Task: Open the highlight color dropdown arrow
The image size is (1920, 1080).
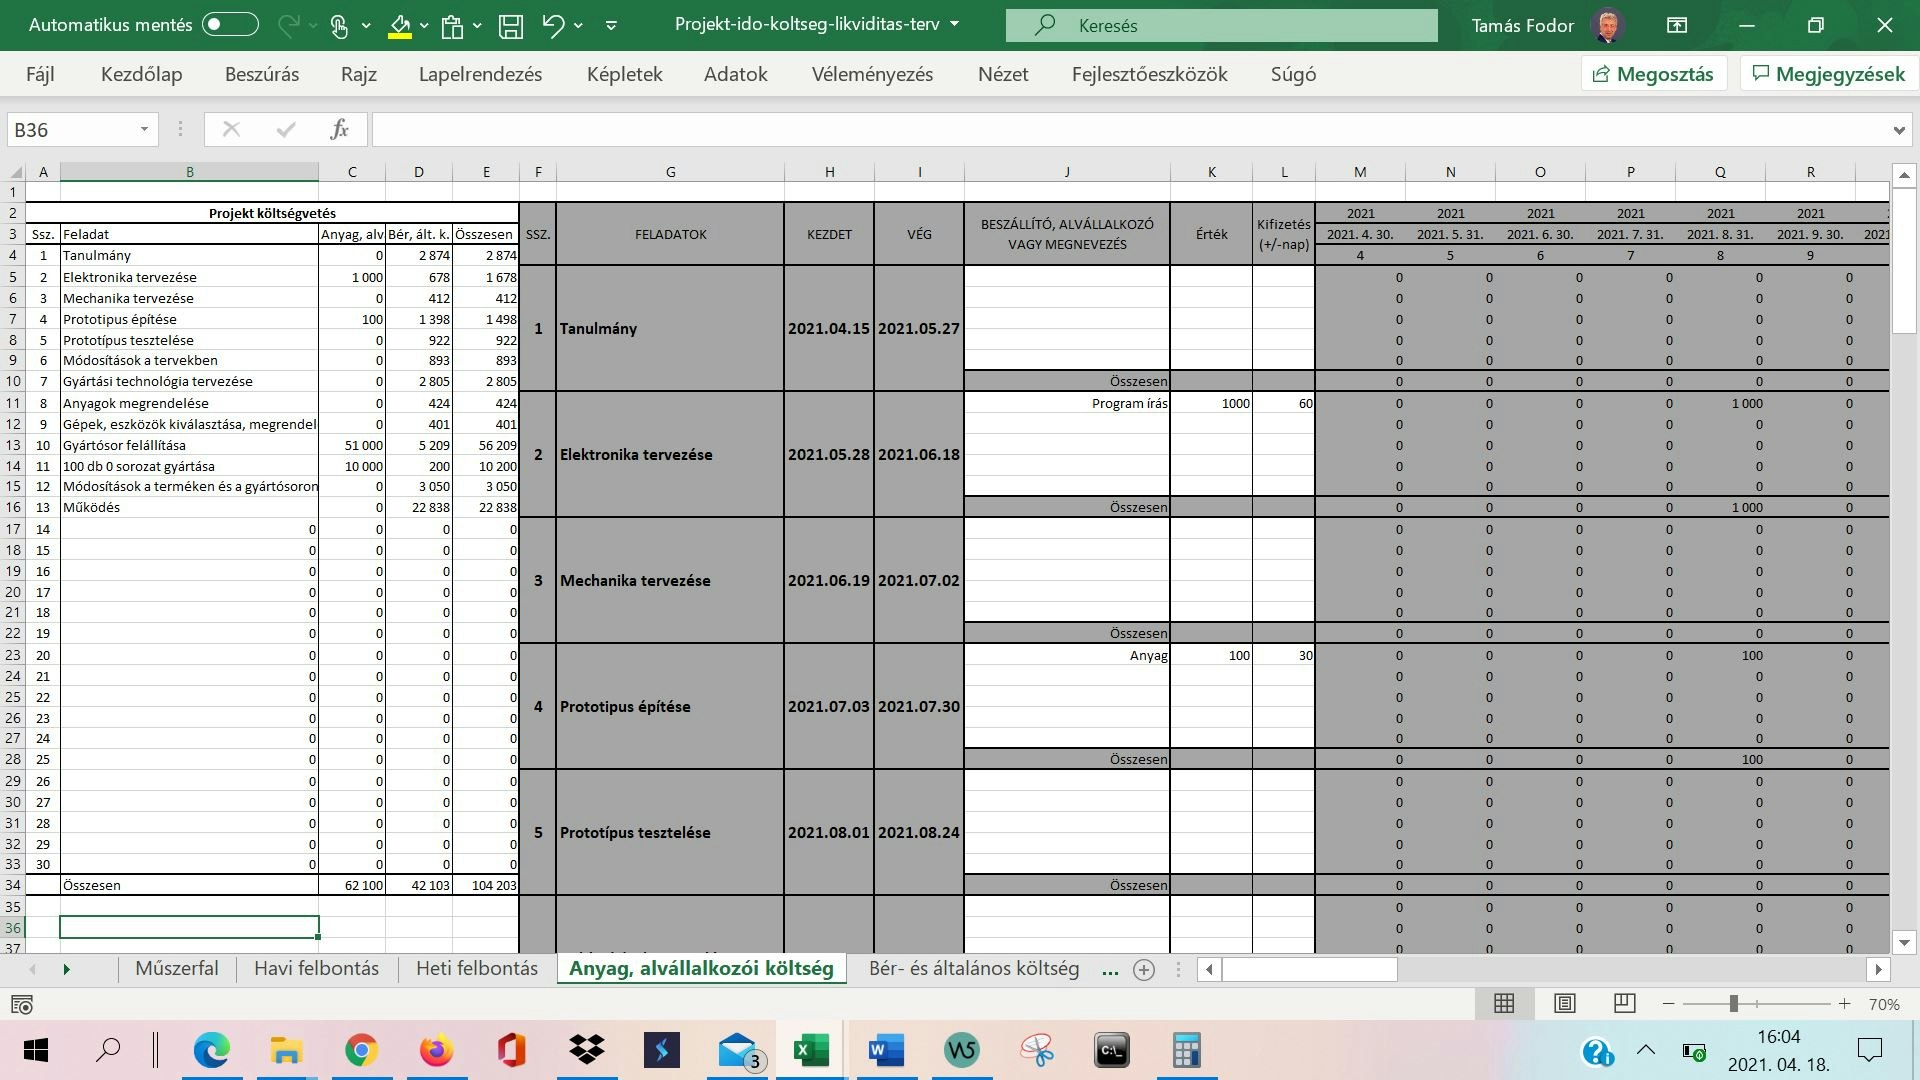Action: point(425,25)
